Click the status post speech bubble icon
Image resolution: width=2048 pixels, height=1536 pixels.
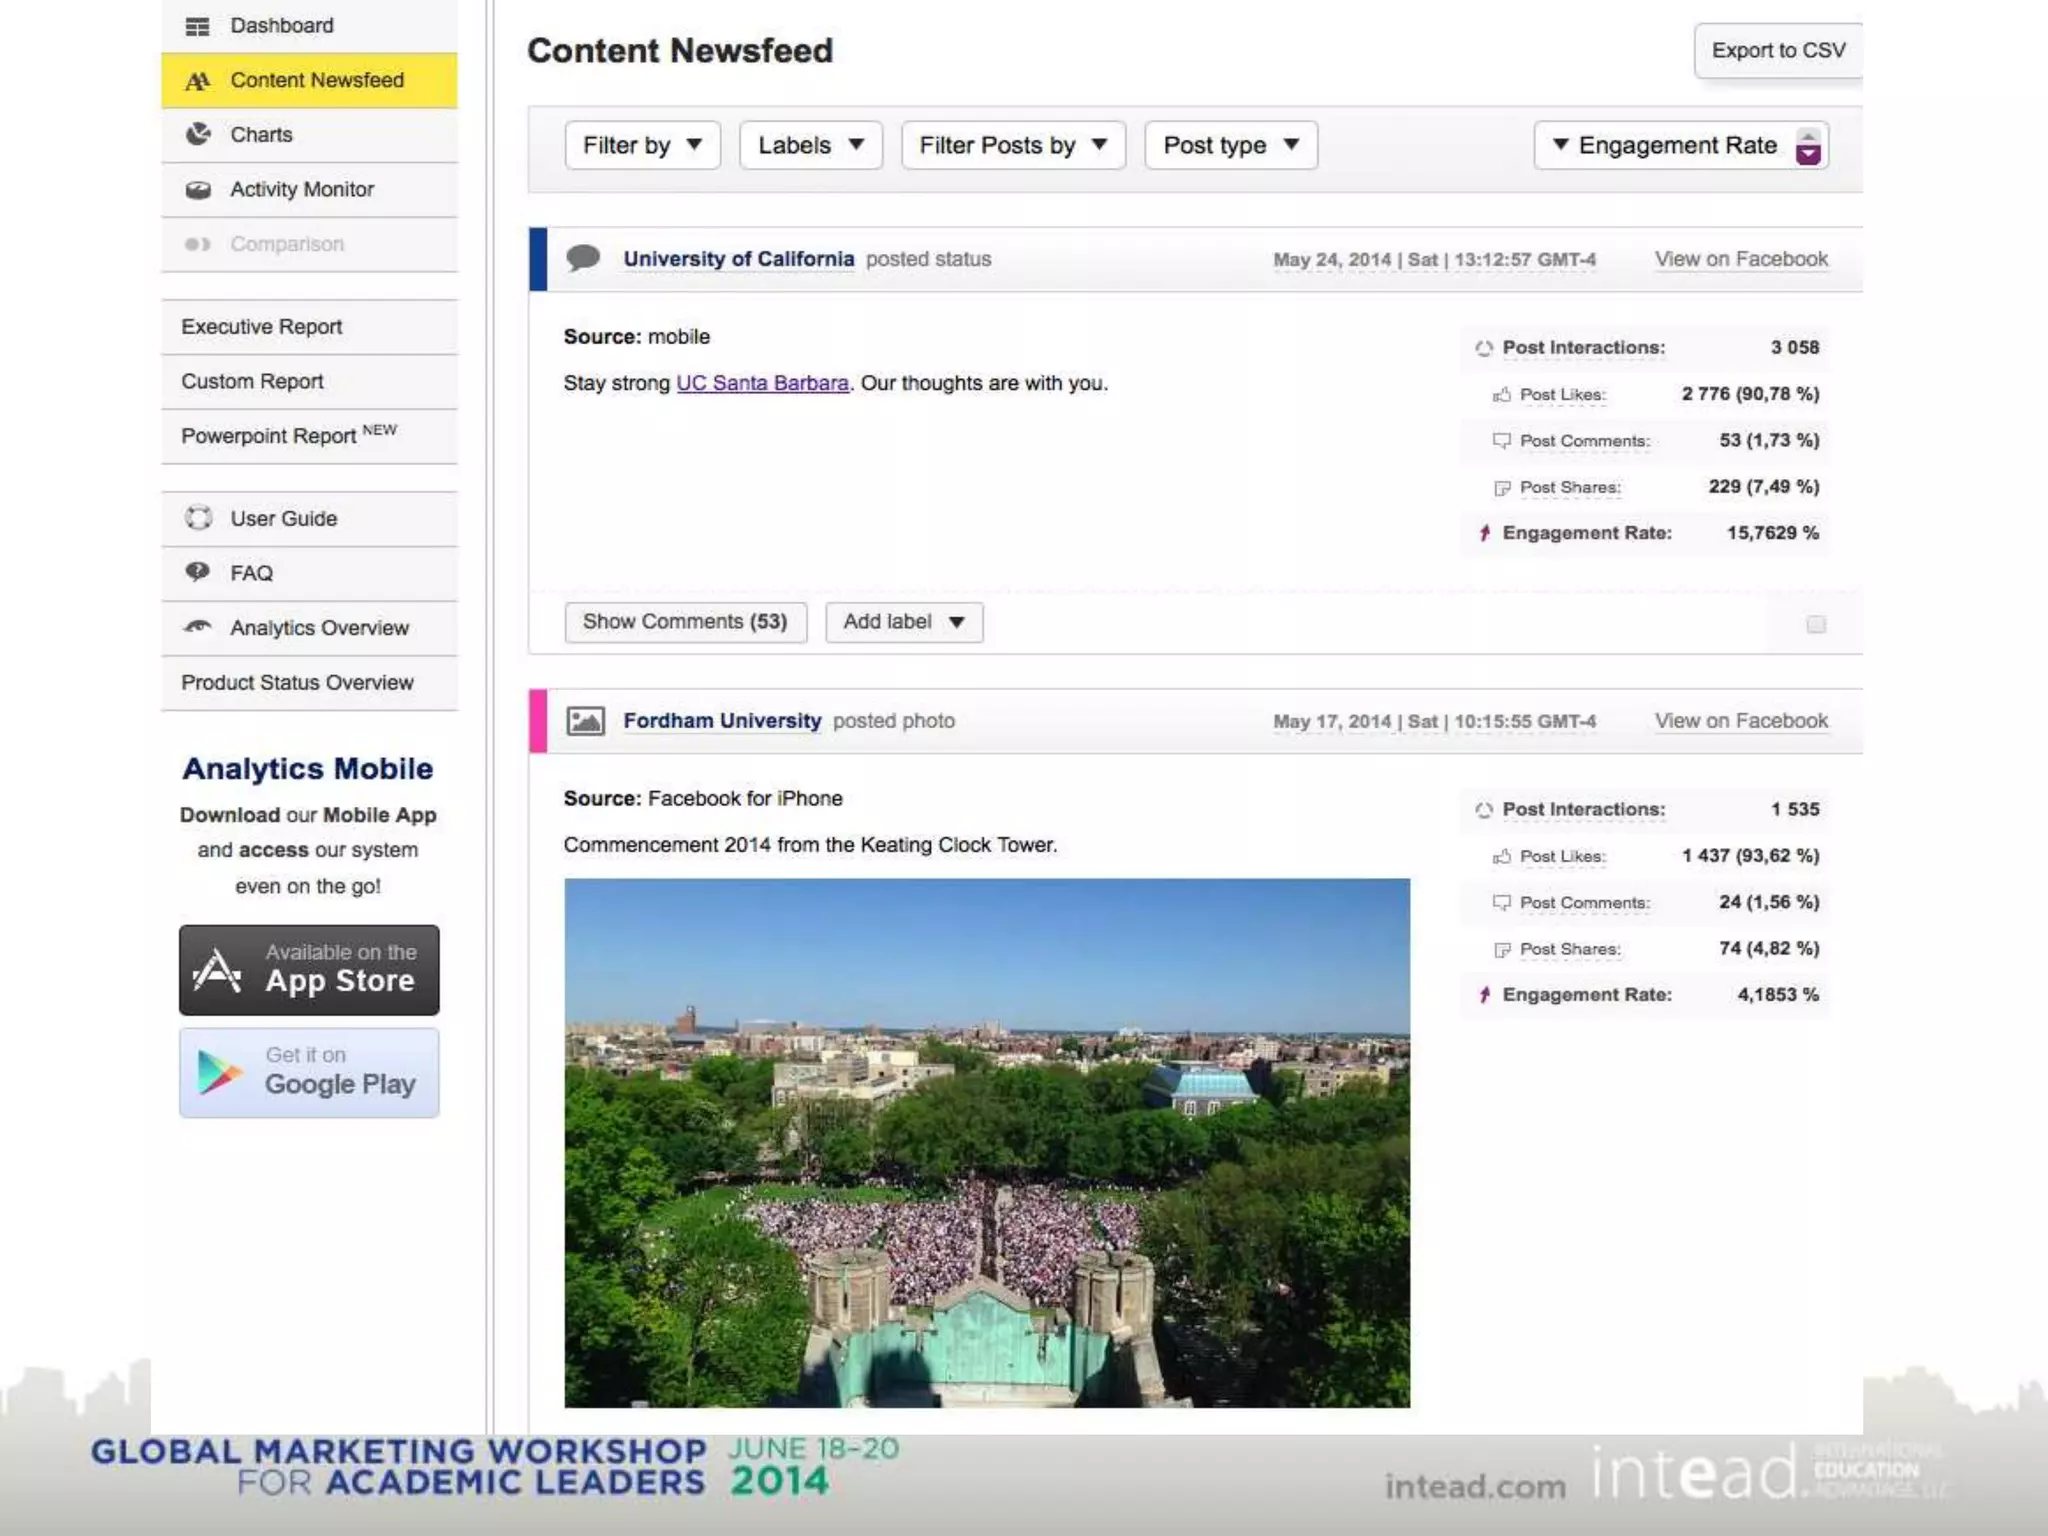583,258
